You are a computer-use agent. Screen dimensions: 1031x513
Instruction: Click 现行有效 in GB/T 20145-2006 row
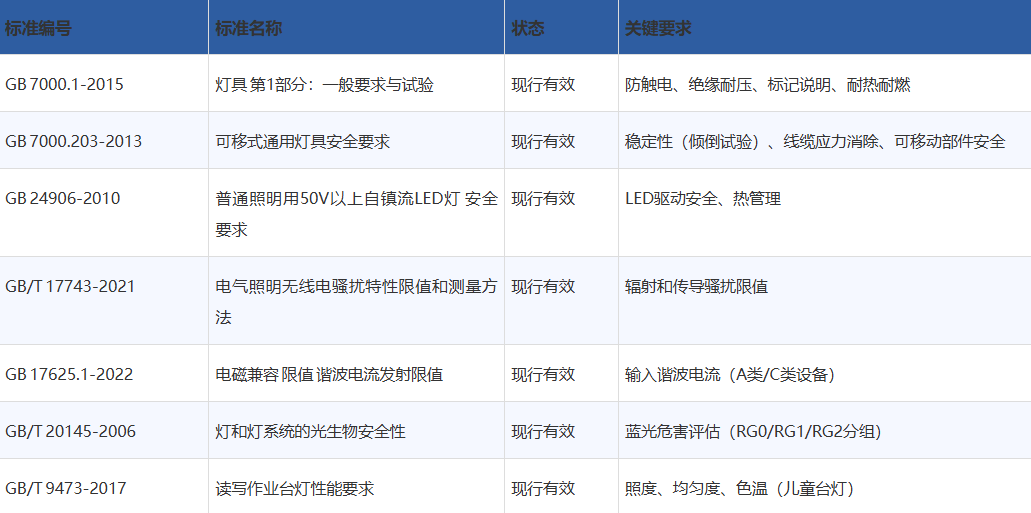click(544, 431)
